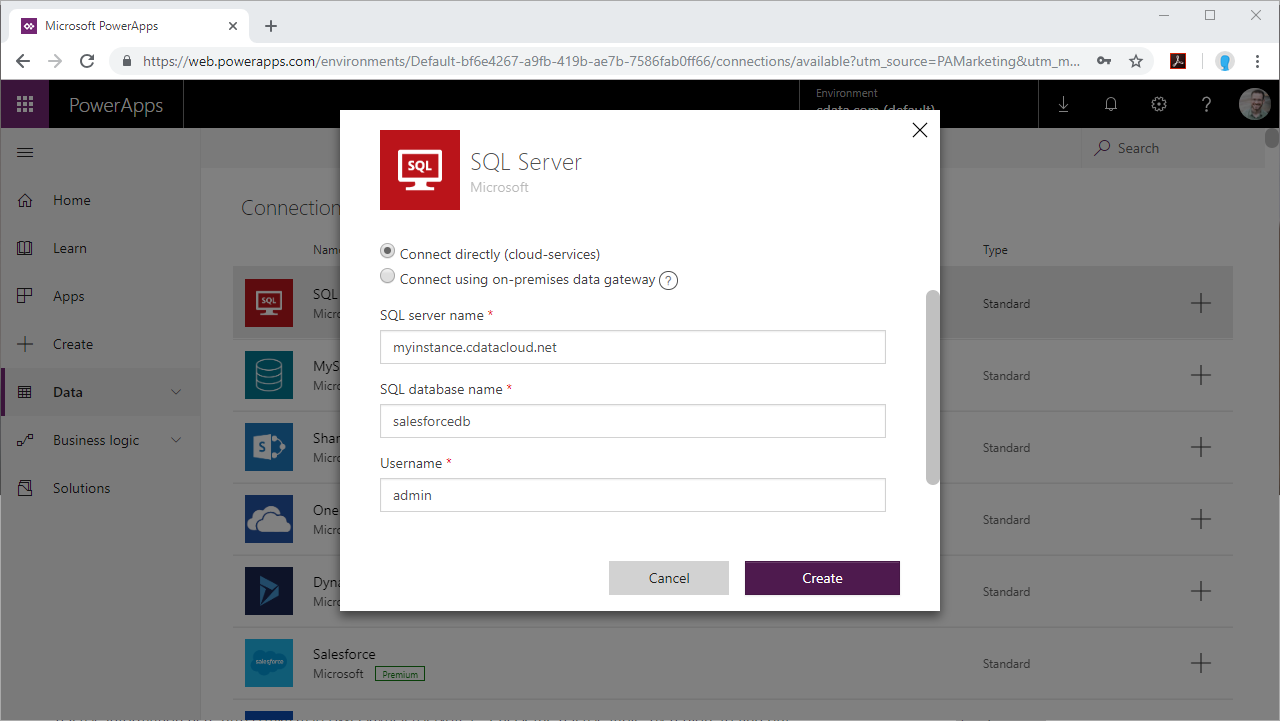Open the Chrome three-dot menu
Screen dimensions: 1280x721
(1257, 61)
